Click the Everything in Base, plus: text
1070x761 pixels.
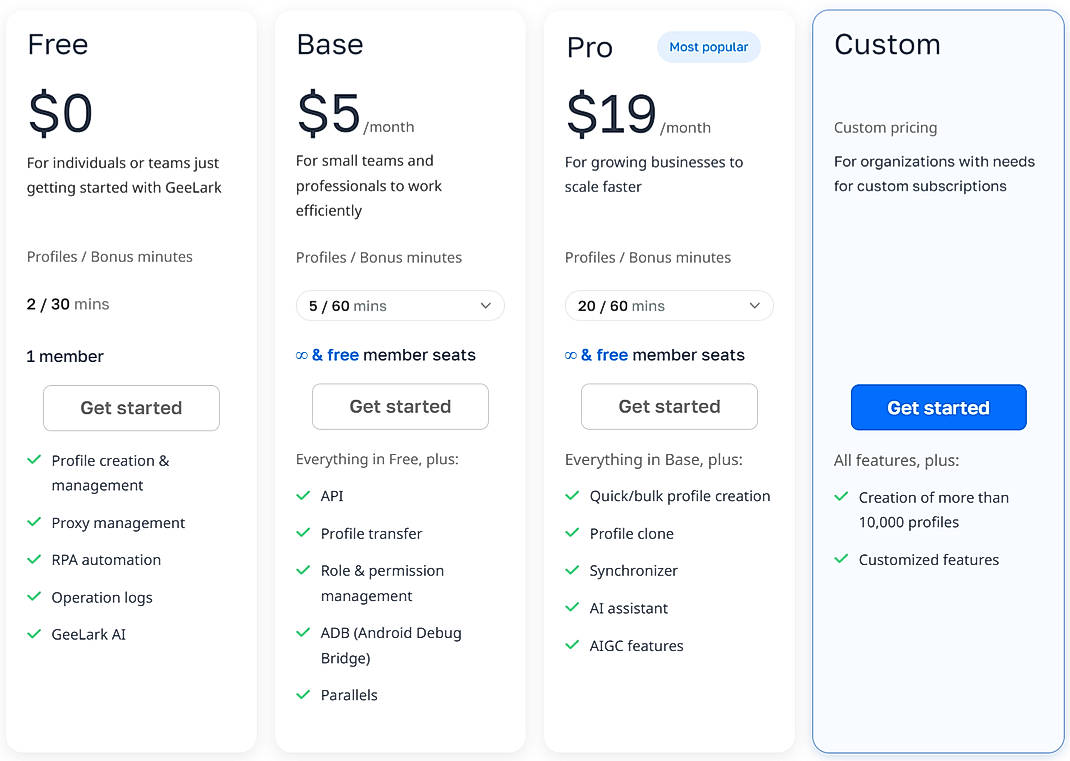(653, 460)
